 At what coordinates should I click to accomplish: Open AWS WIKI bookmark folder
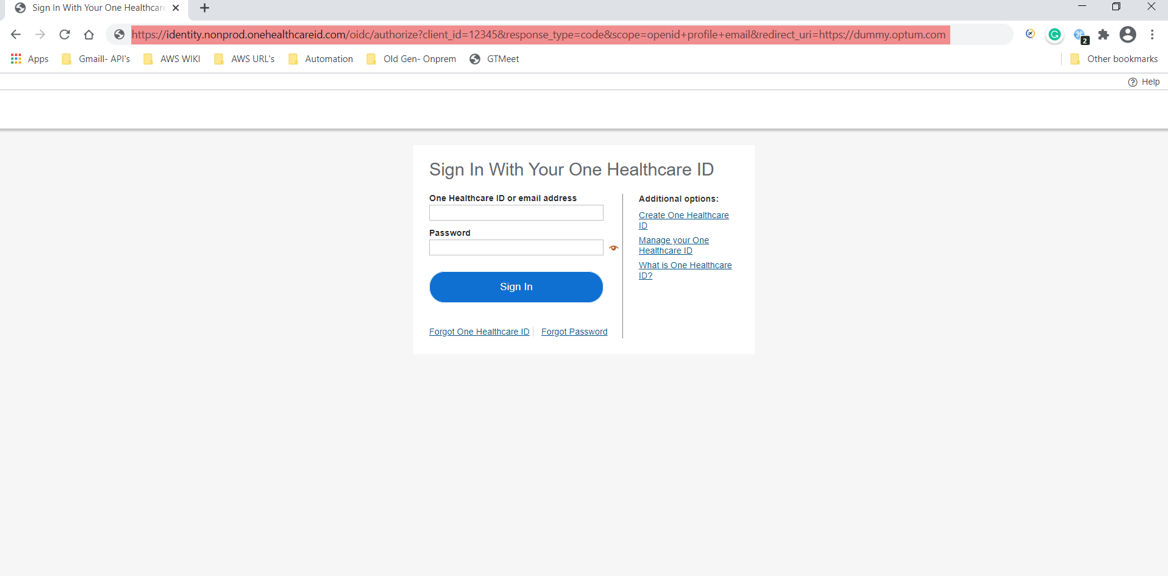[x=171, y=59]
